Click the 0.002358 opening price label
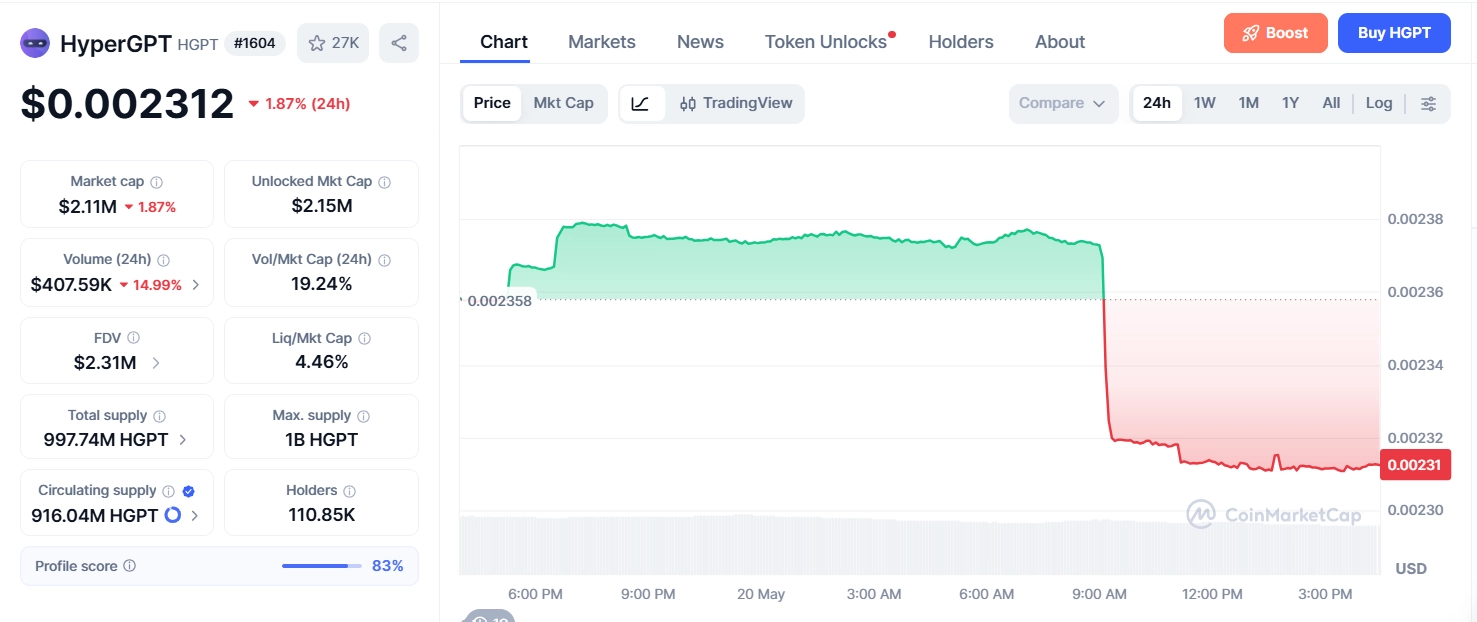This screenshot has height=622, width=1477. [x=498, y=300]
